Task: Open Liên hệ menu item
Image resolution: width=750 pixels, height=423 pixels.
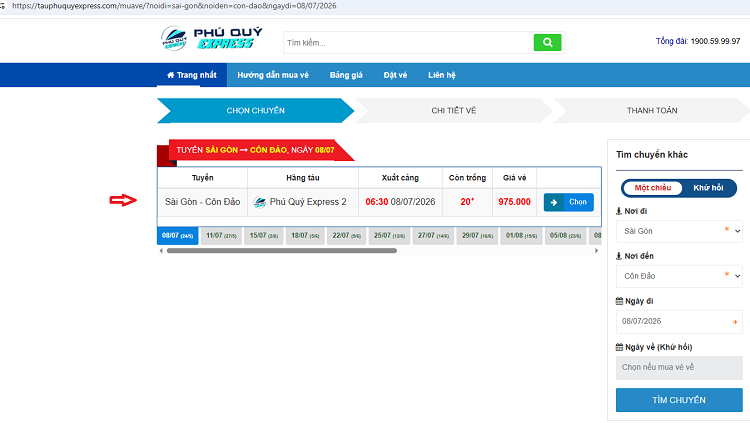Action: pos(441,75)
